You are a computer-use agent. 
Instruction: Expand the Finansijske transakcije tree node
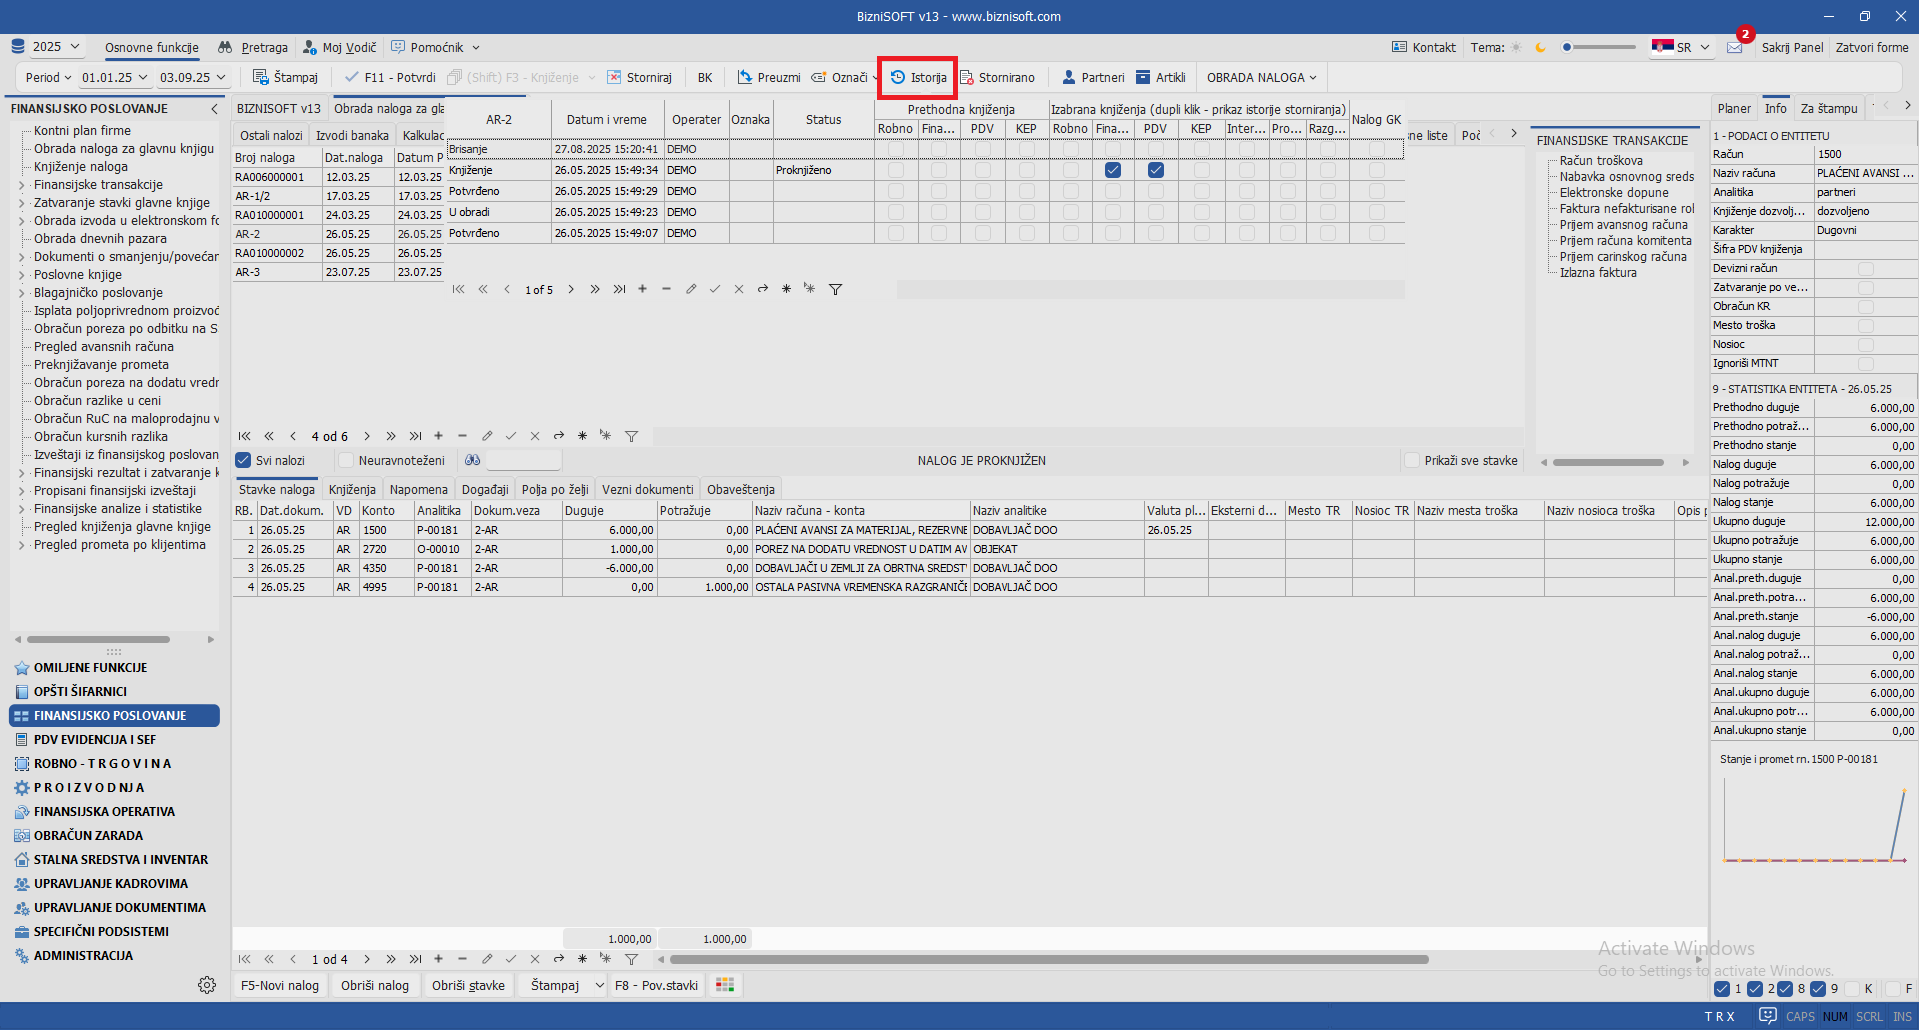22,185
